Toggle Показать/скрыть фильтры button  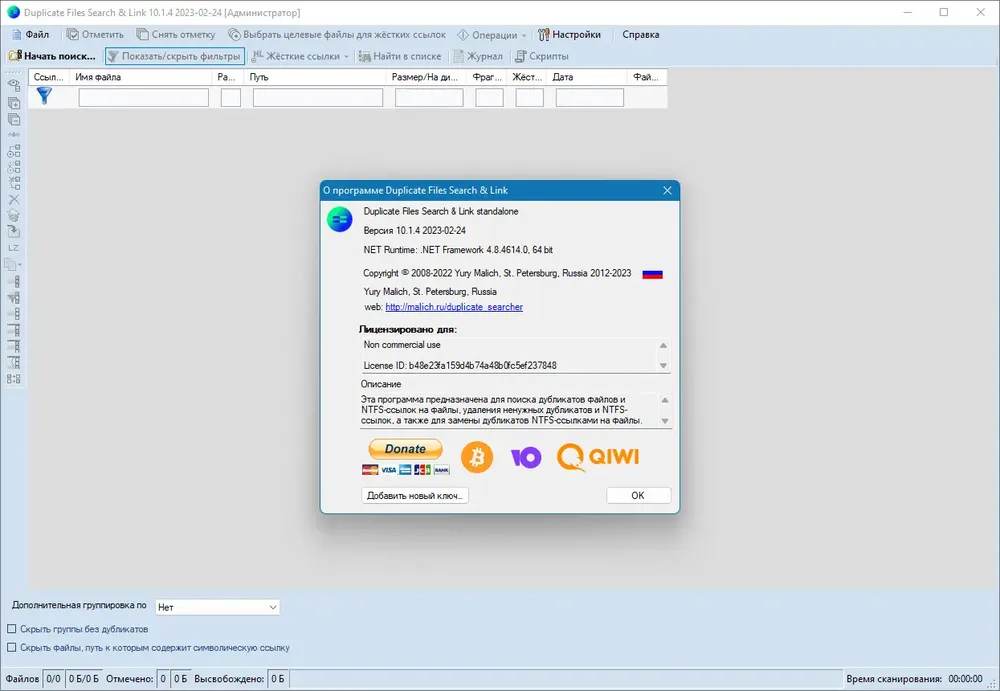click(175, 56)
